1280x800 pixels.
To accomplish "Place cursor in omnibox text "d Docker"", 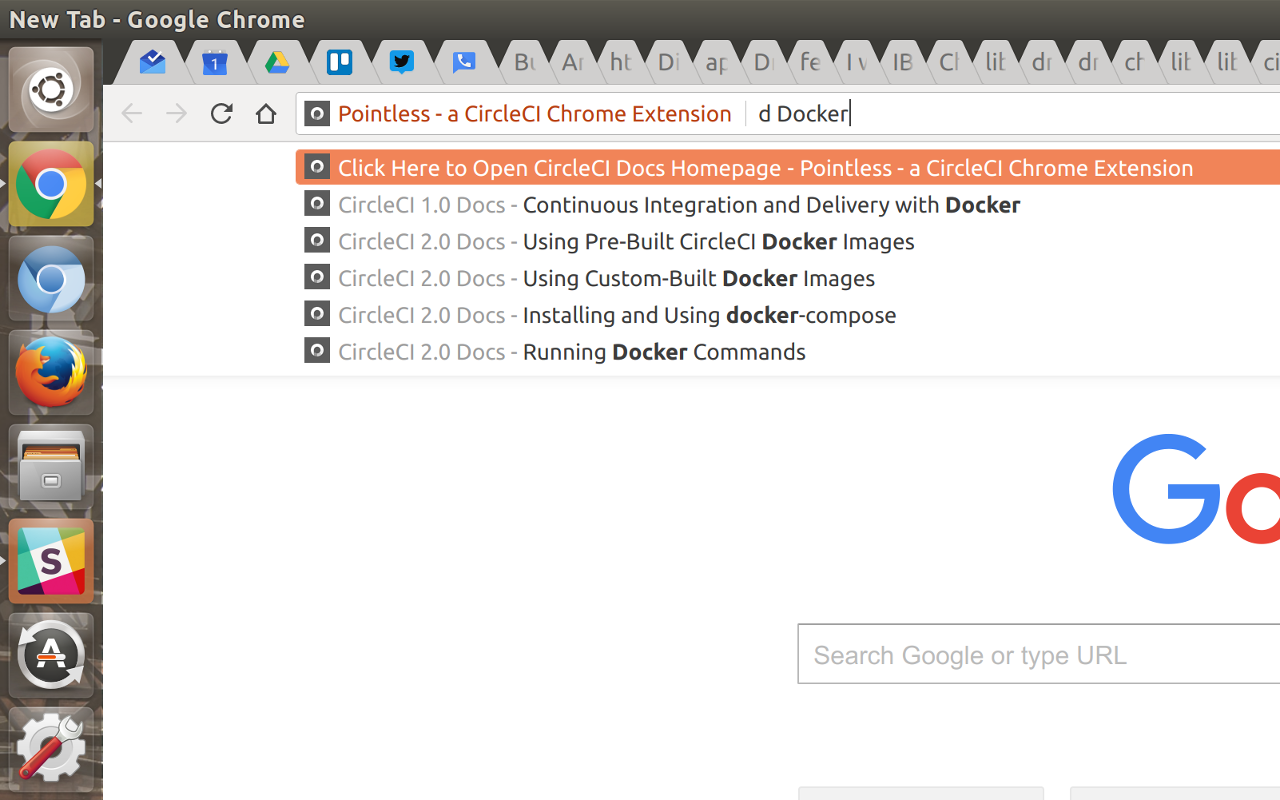I will tap(803, 114).
